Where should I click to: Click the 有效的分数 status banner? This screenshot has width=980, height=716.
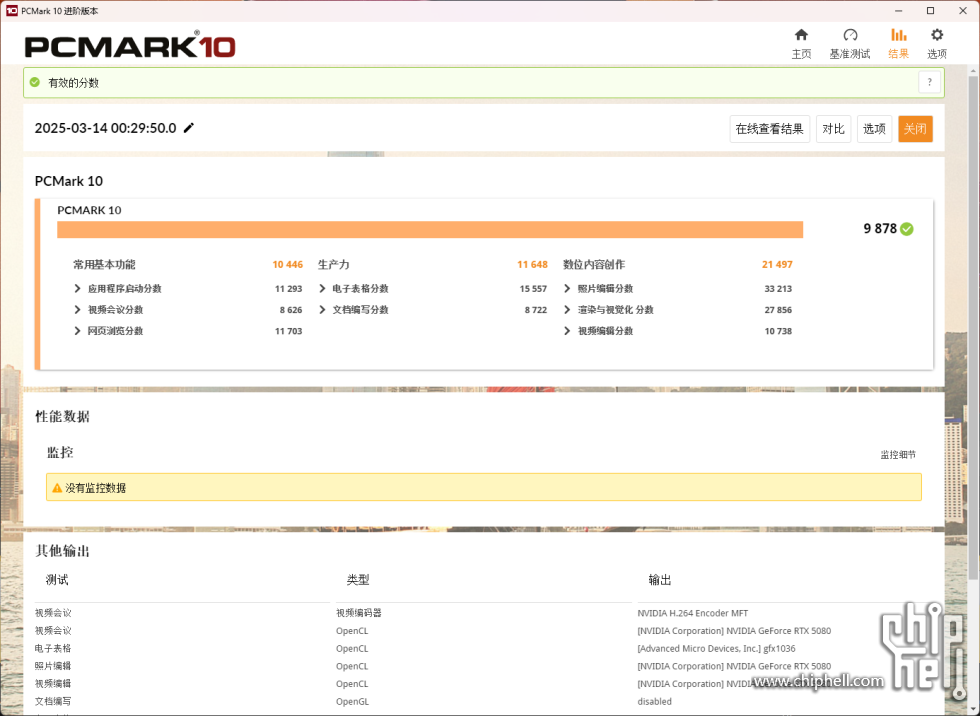[x=484, y=82]
